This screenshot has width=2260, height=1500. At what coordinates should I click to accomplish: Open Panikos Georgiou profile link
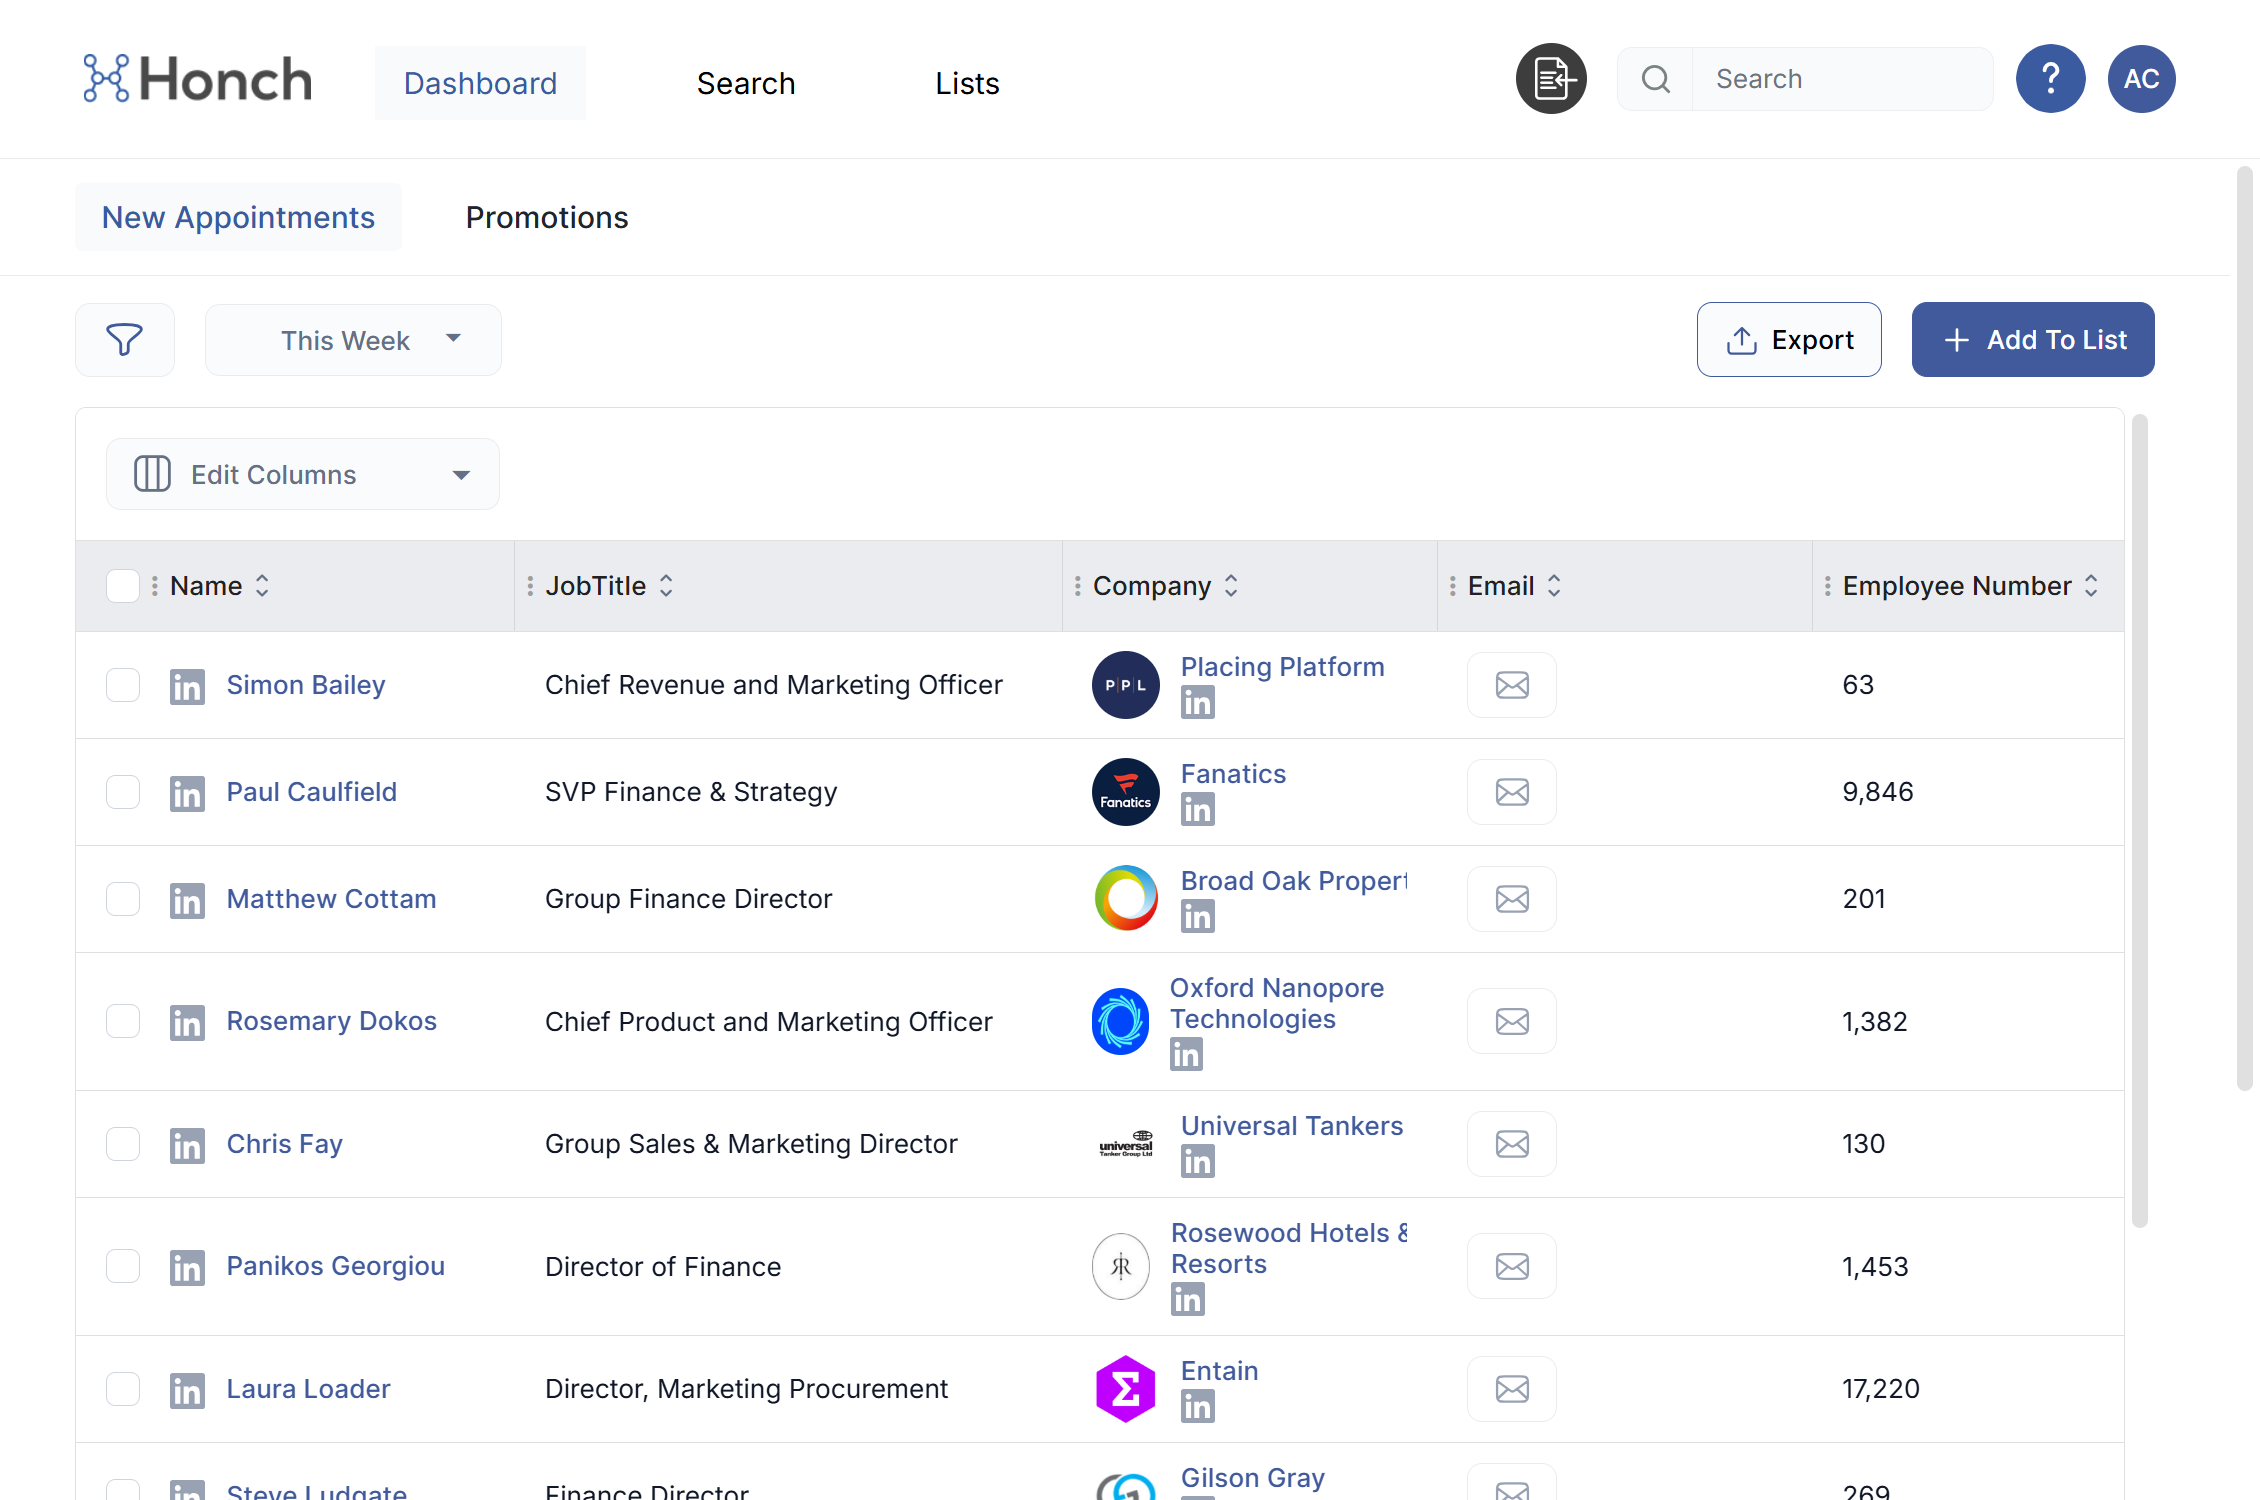click(x=335, y=1266)
